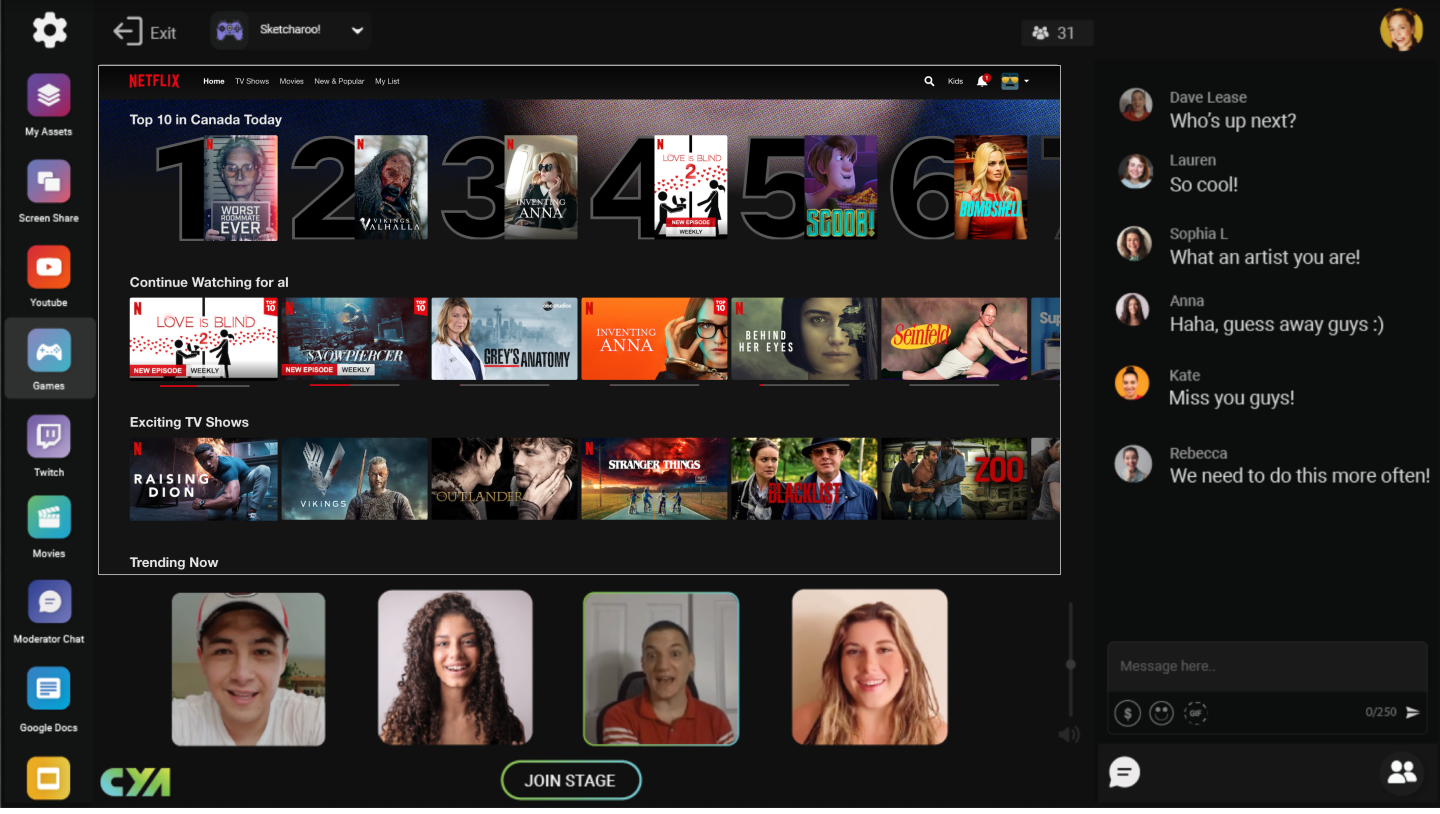The image size is (1440, 814).
Task: Expand the Sketcharoo! game dropdown
Action: point(357,30)
